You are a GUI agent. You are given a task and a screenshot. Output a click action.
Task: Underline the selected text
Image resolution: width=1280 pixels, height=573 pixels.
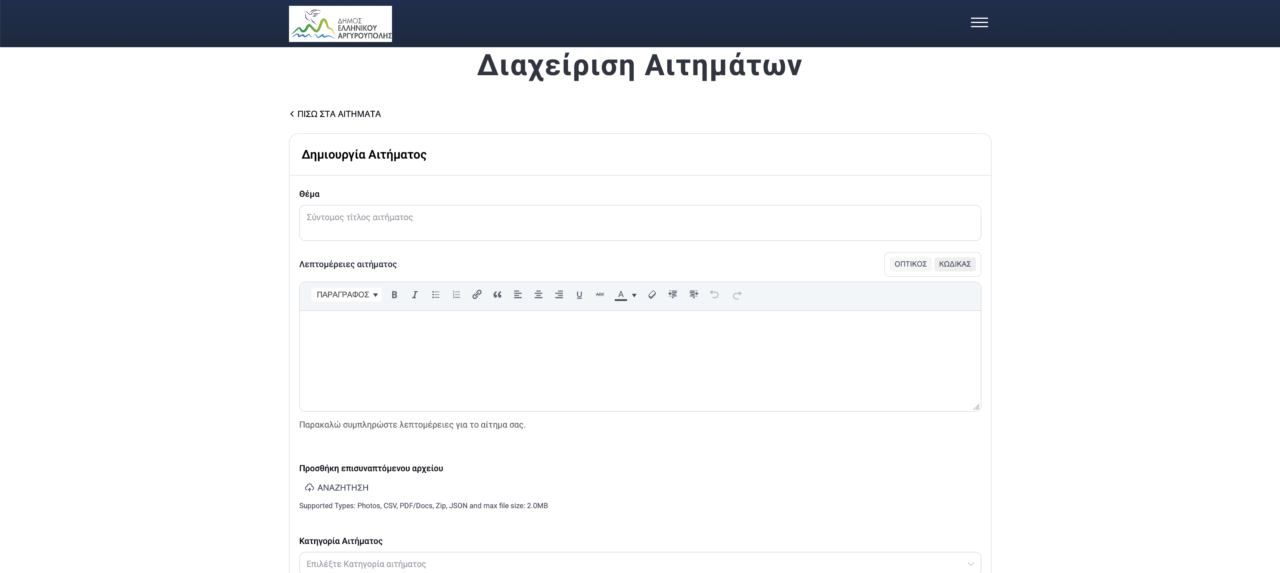pos(579,295)
